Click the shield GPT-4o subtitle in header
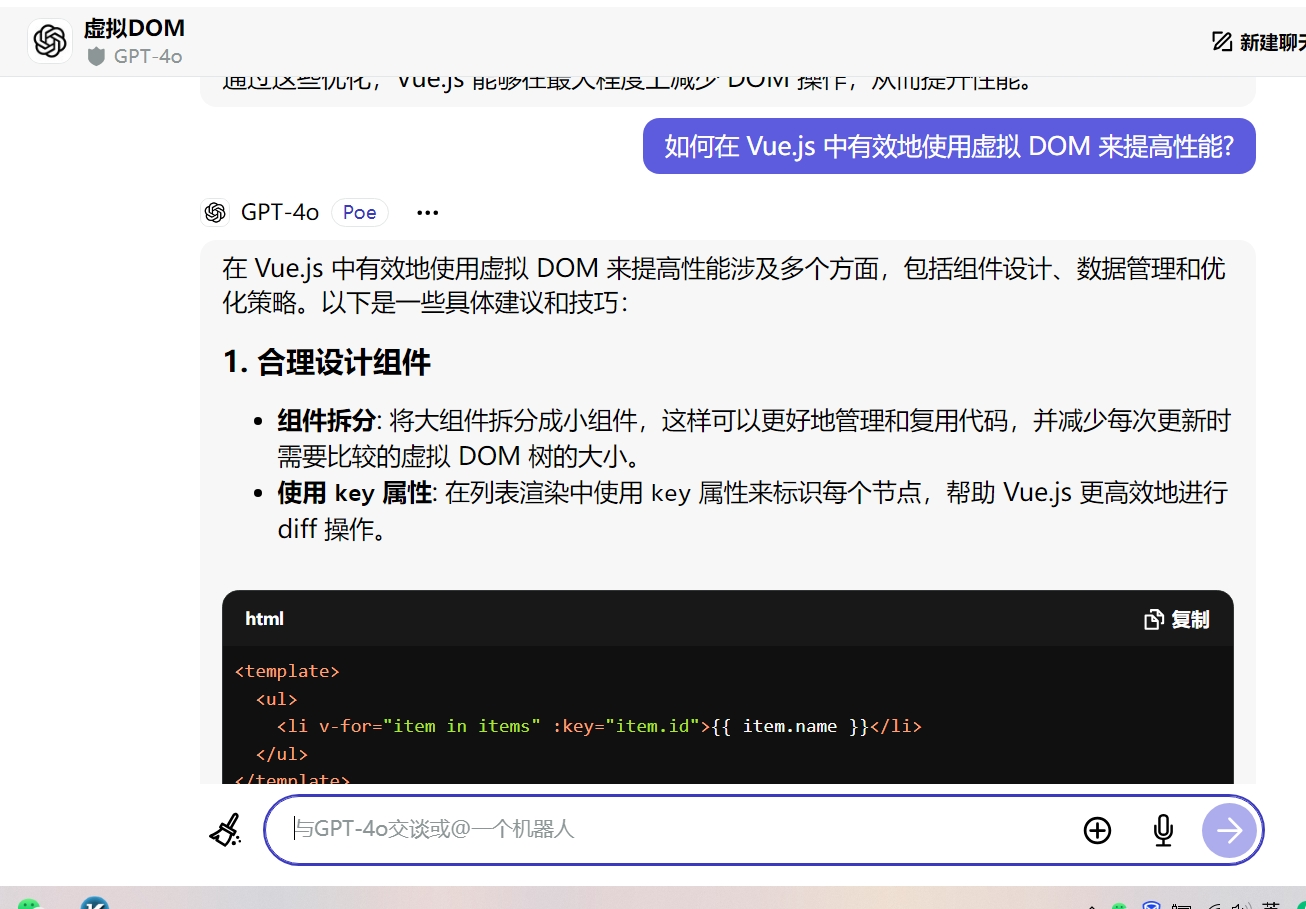The height and width of the screenshot is (909, 1306). pyautogui.click(x=136, y=57)
